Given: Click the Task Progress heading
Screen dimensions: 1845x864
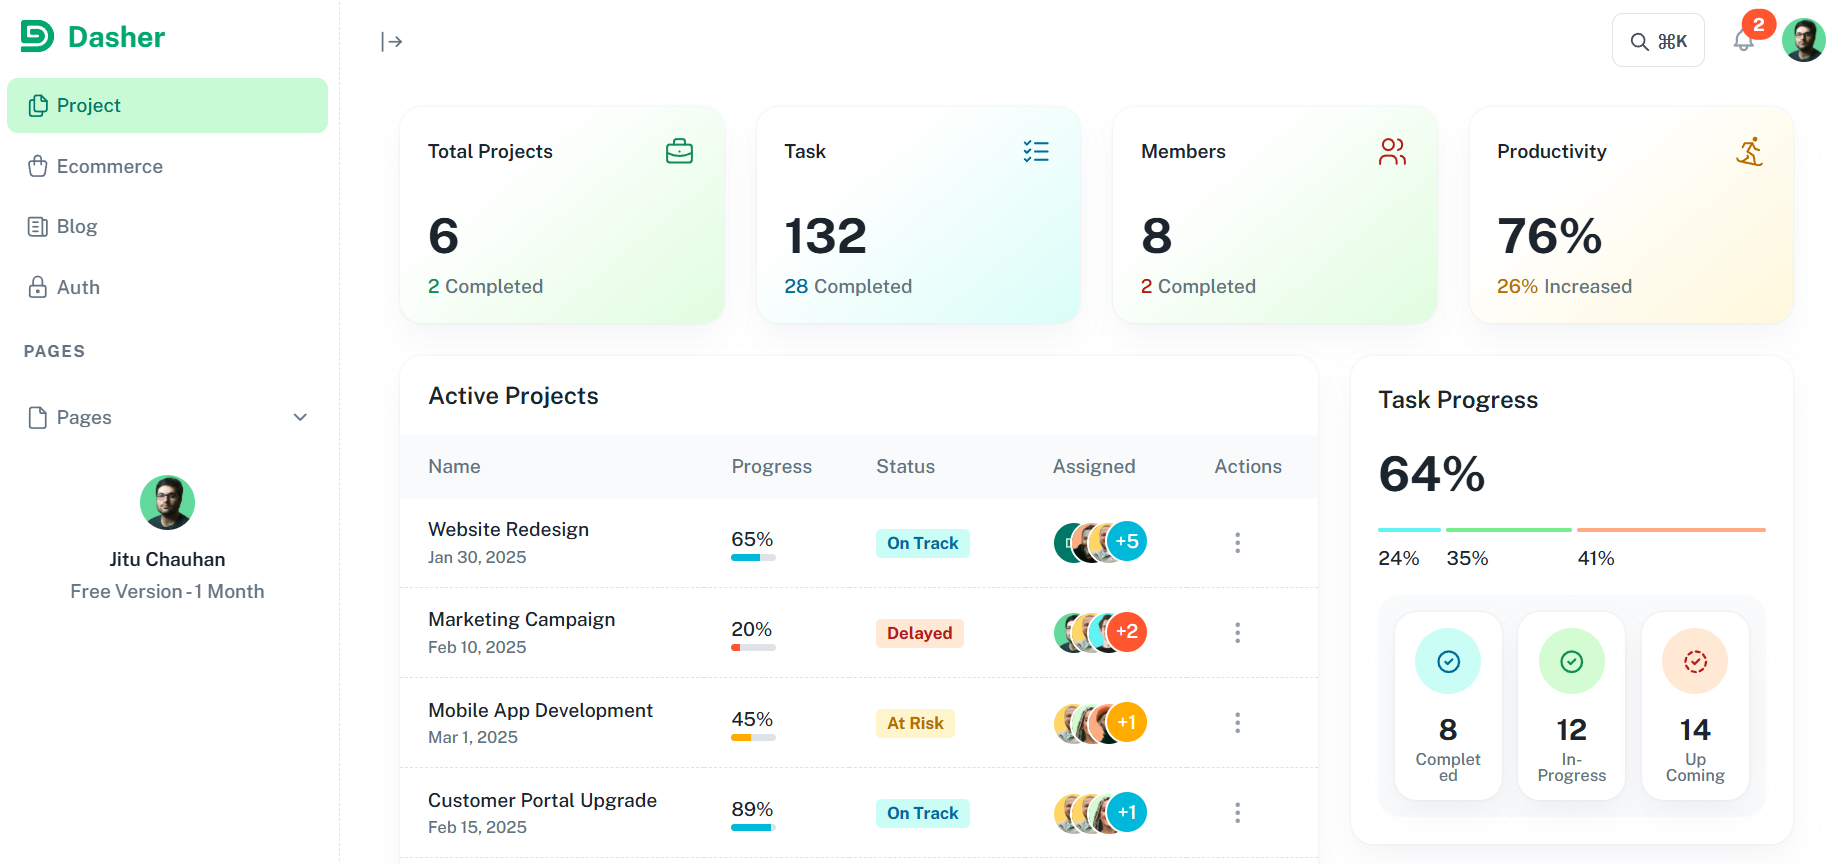Looking at the screenshot, I should [1458, 400].
